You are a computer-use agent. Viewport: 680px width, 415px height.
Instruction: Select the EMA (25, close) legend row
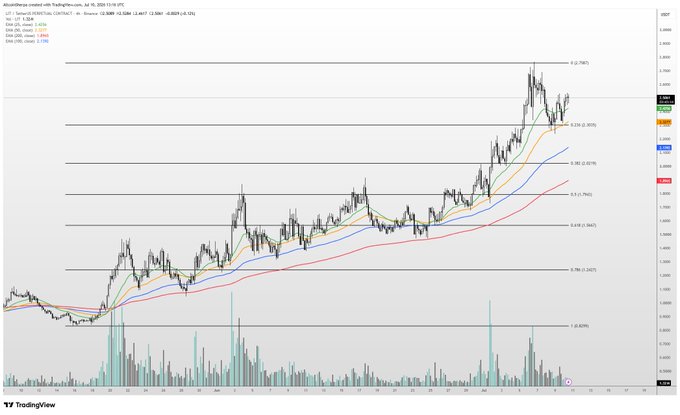pyautogui.click(x=26, y=25)
